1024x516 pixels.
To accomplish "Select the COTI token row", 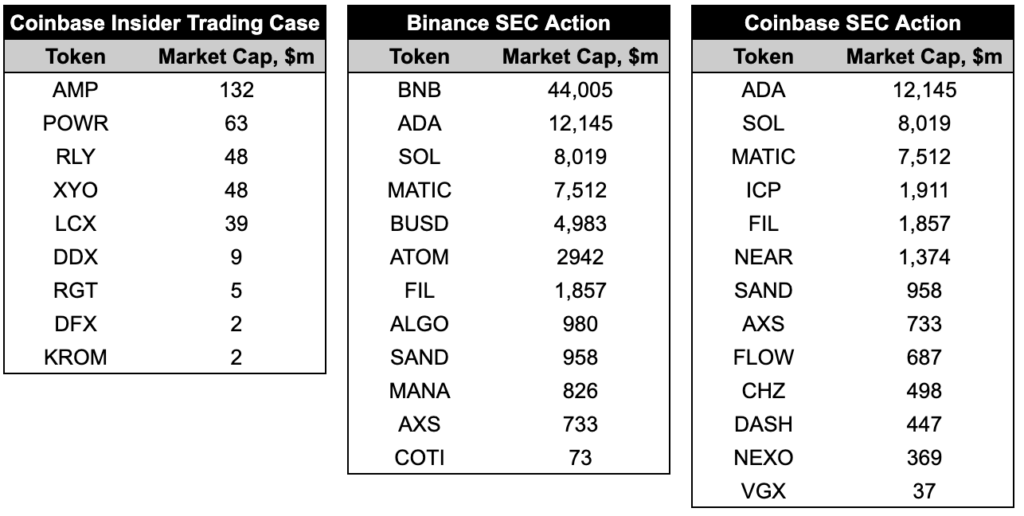I will point(508,458).
